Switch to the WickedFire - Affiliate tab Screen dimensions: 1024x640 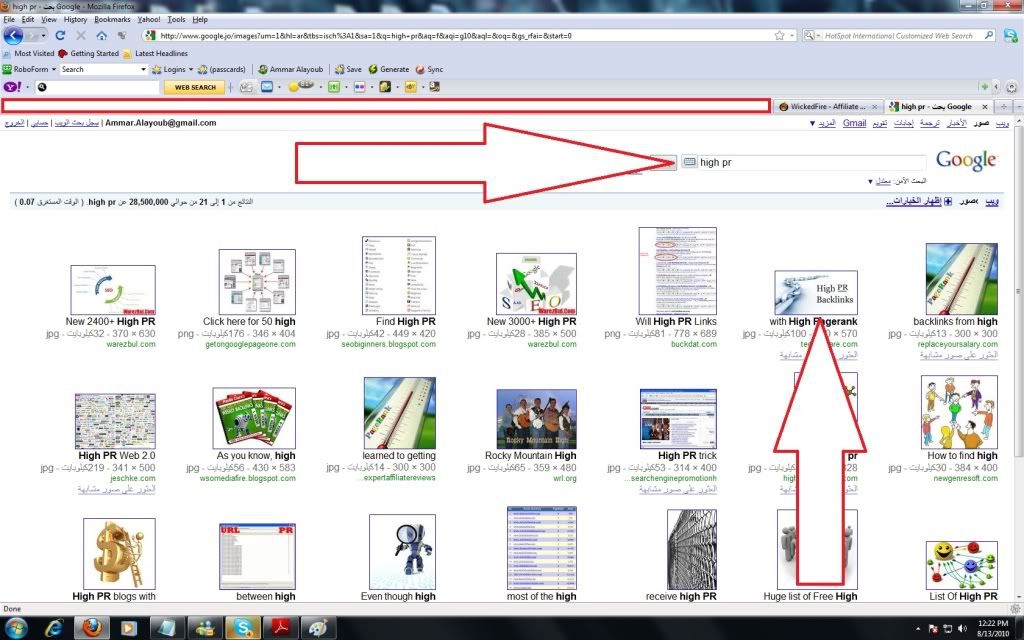pyautogui.click(x=828, y=106)
